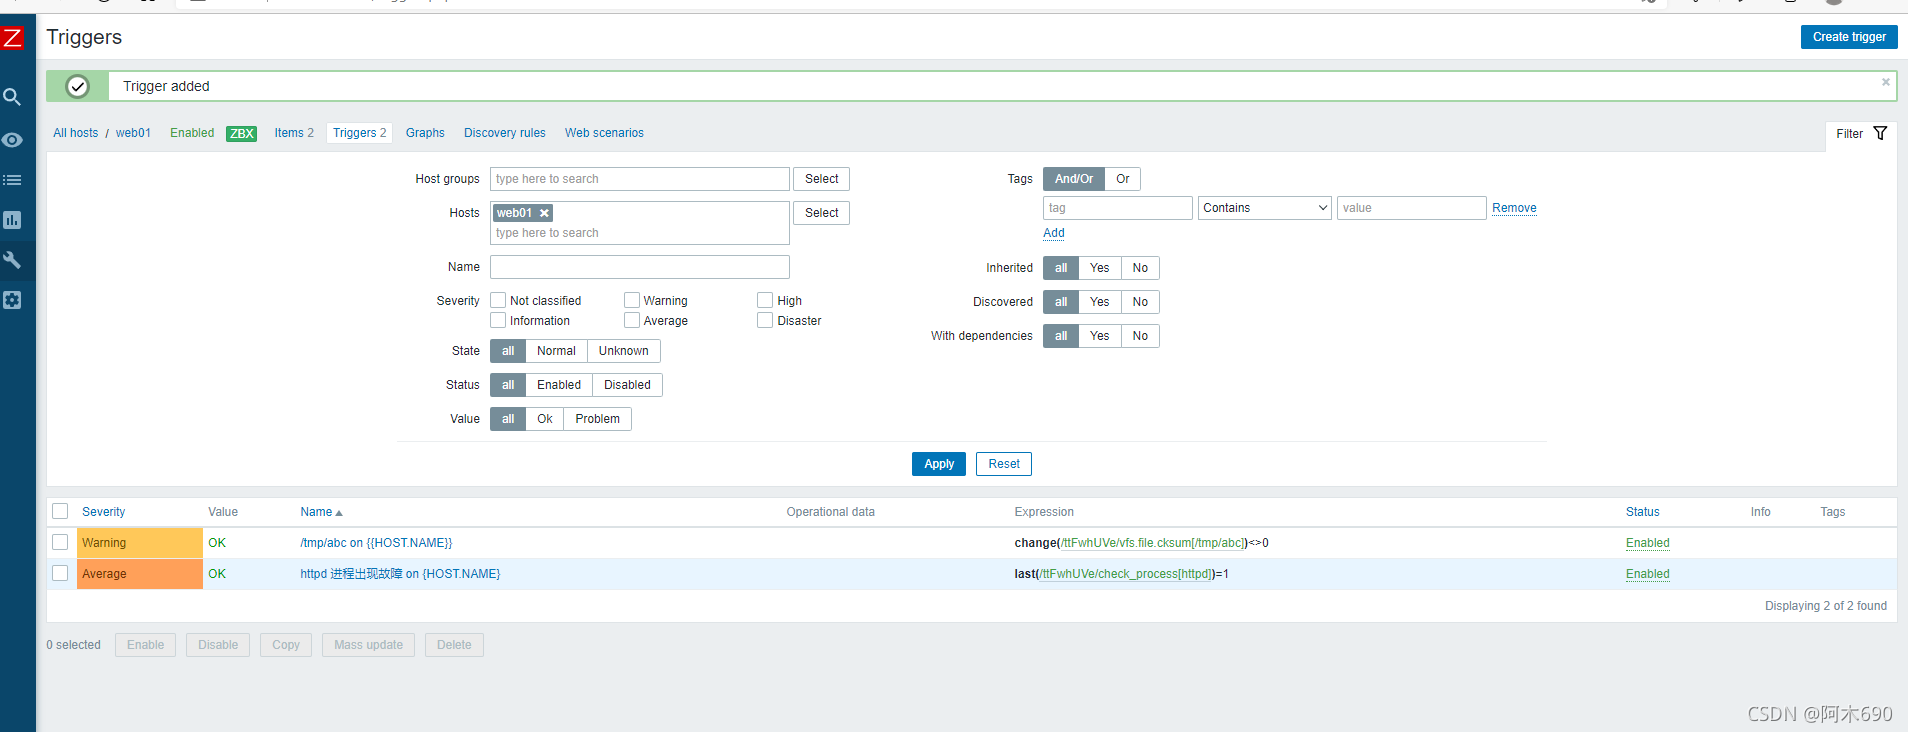Remove web01 from Hosts filter
Screen dimensions: 1908x732
click(544, 213)
